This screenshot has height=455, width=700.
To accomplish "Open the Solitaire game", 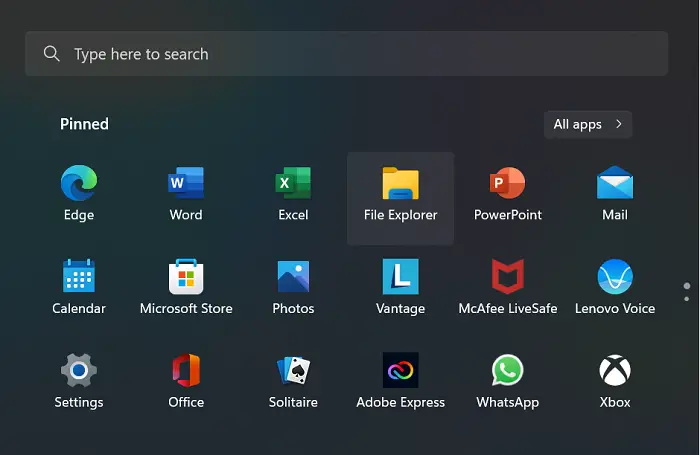I will [x=293, y=370].
